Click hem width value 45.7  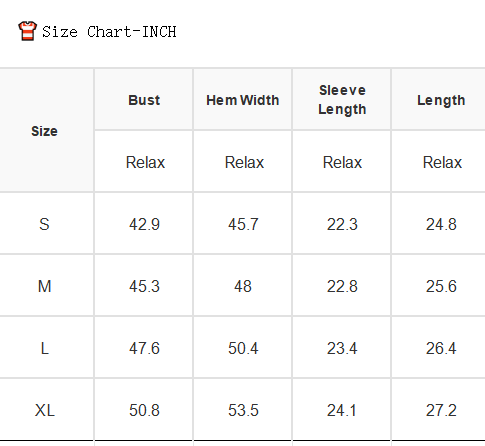click(x=243, y=224)
